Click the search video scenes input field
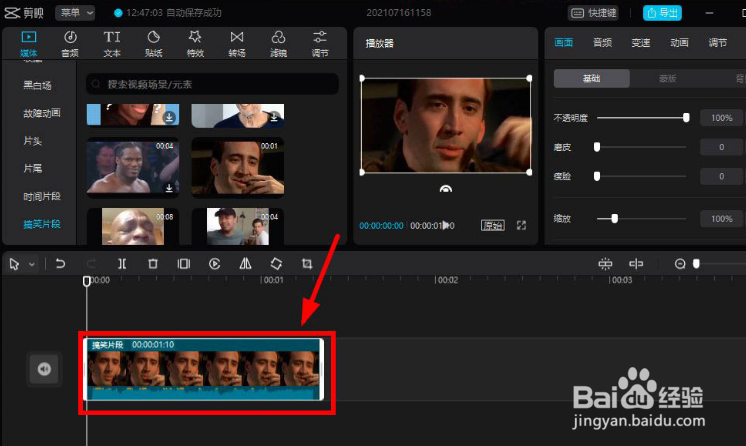The width and height of the screenshot is (746, 446). click(212, 84)
